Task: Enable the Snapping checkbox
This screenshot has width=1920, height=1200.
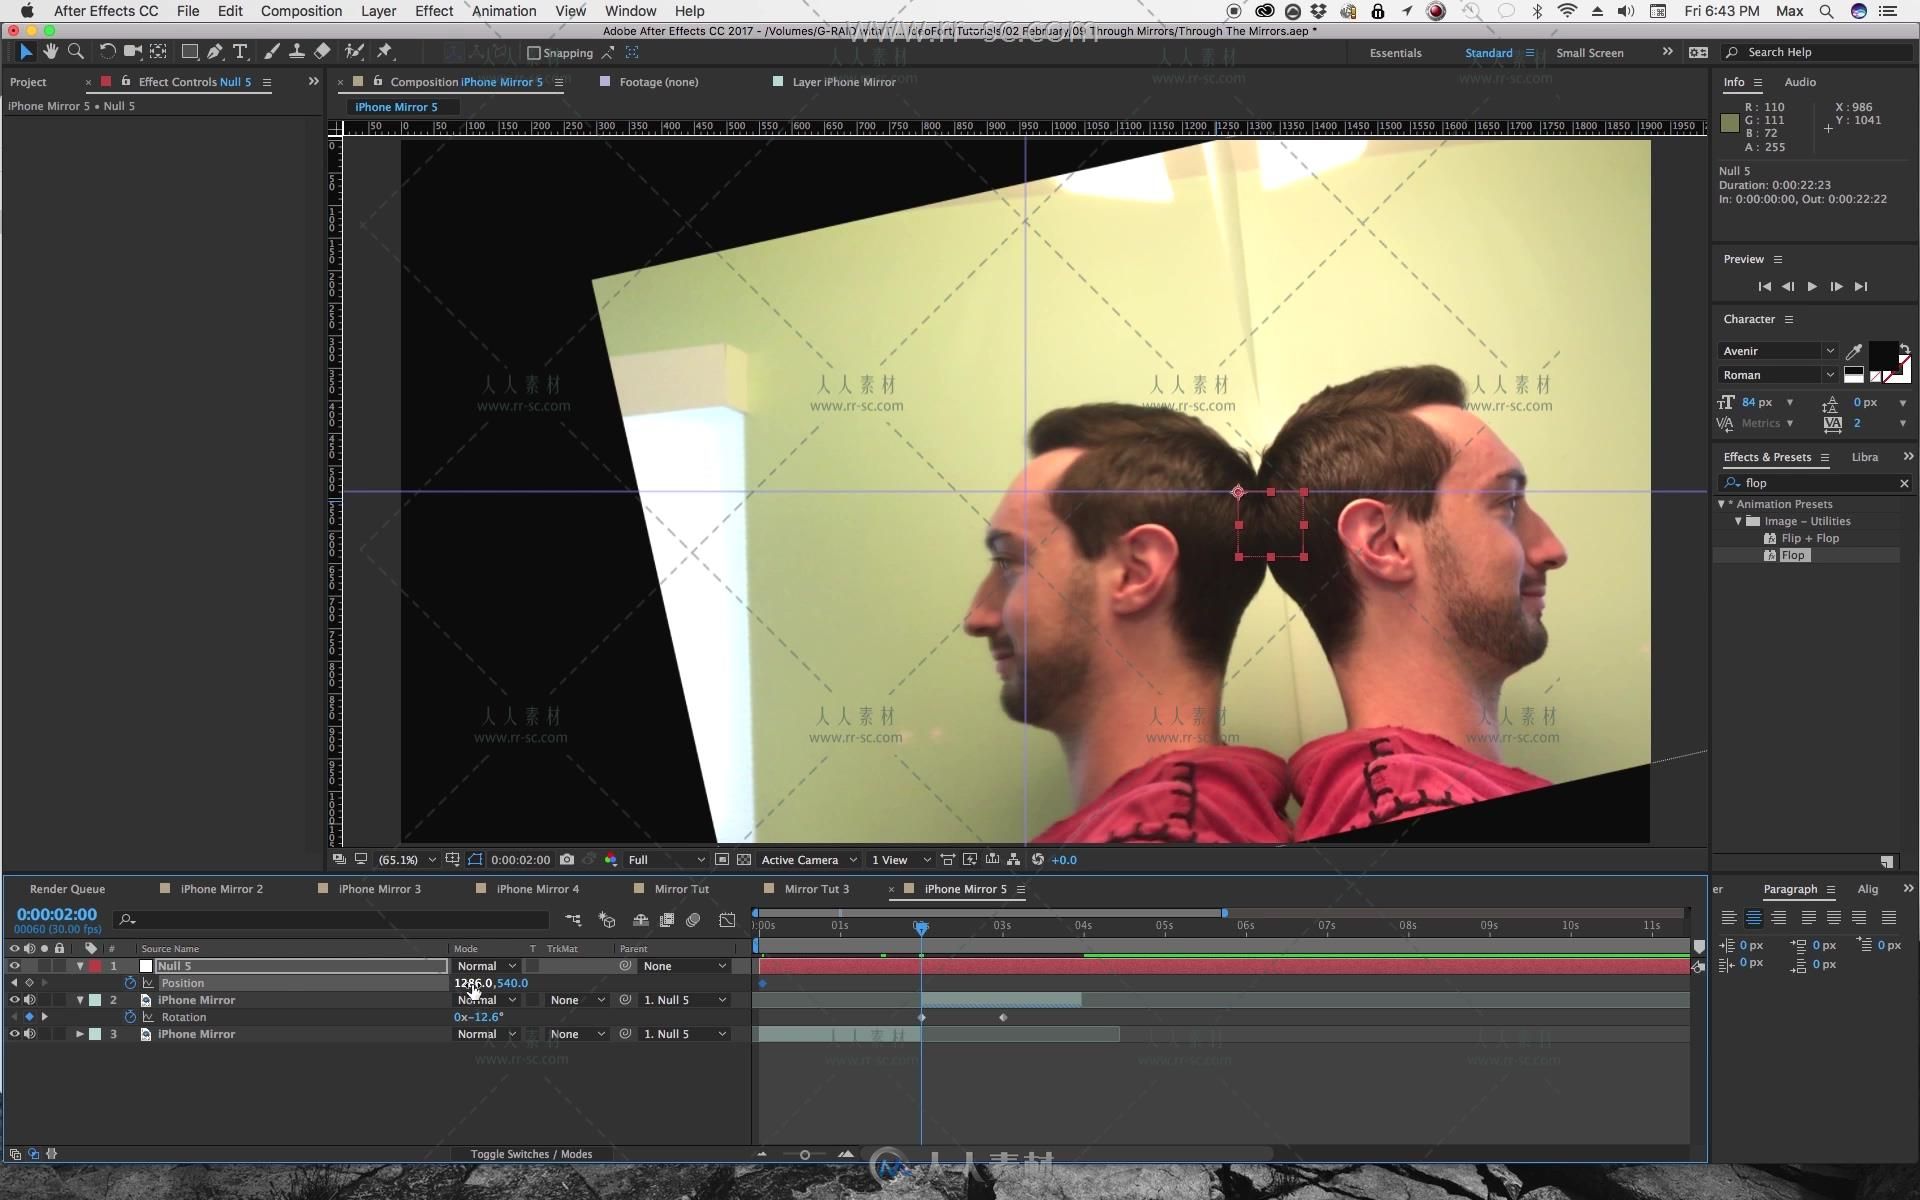Action: coord(534,53)
